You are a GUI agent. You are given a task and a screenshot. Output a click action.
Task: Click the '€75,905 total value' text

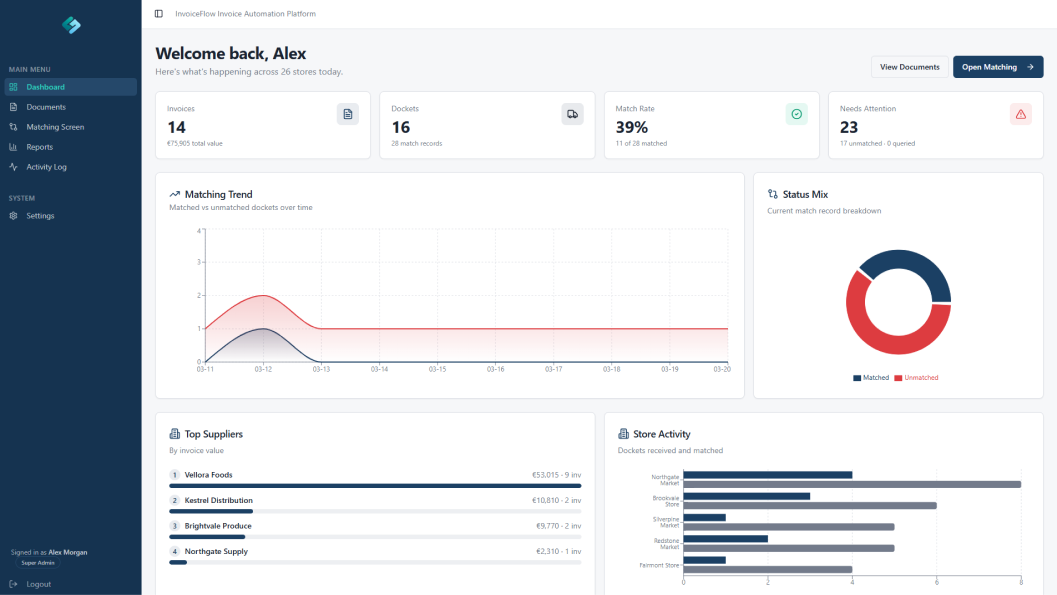(x=195, y=144)
